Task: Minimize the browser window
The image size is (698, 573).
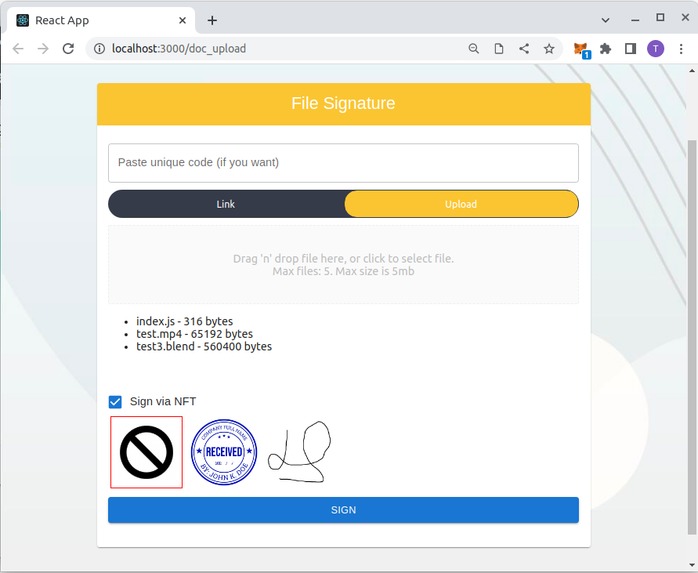Action: [x=635, y=20]
